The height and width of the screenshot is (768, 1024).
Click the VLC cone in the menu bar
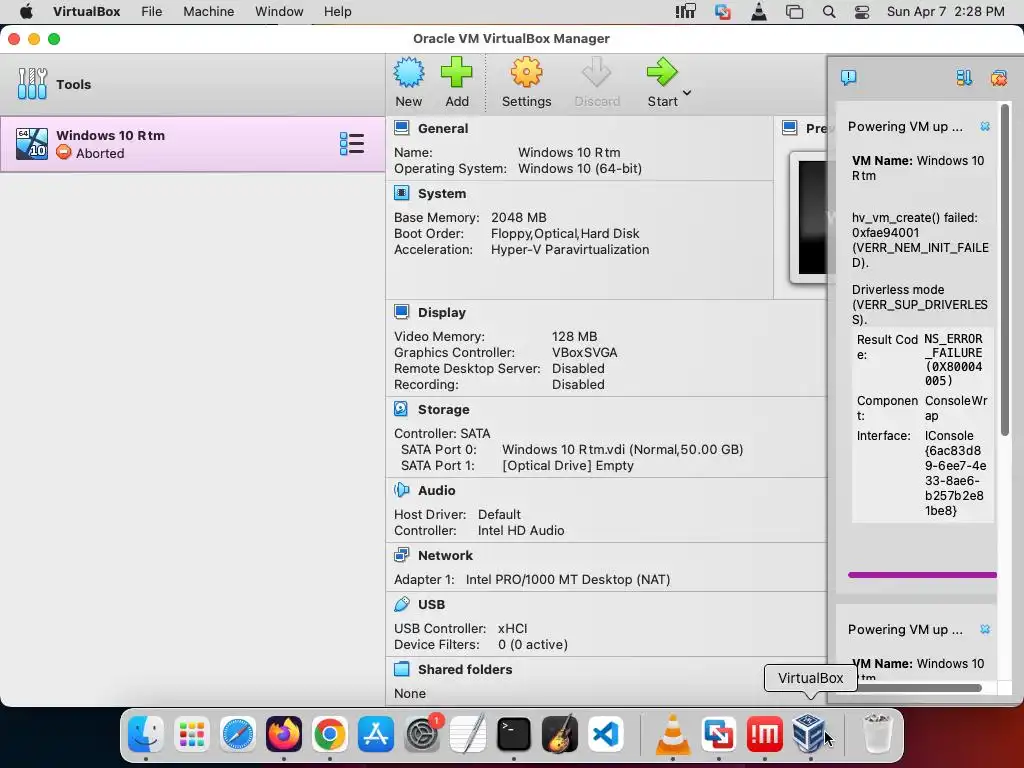[759, 12]
